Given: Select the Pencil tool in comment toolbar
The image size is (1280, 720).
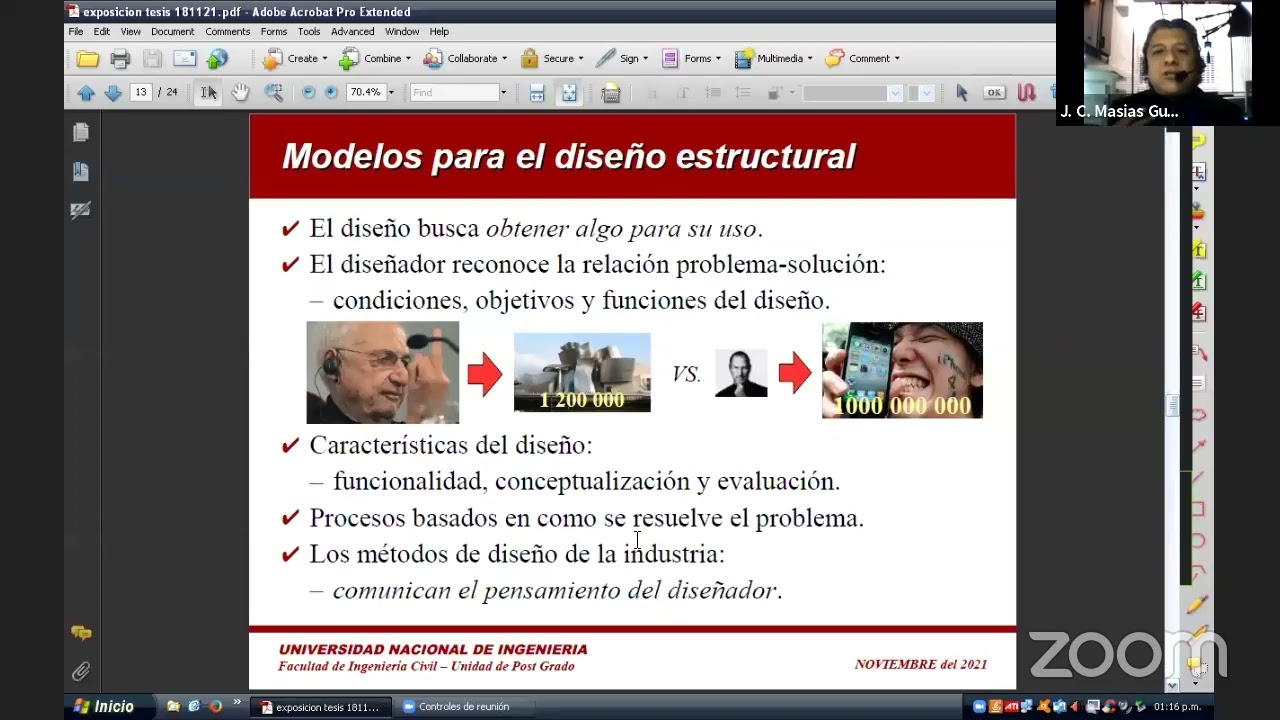Looking at the screenshot, I should click(x=1197, y=603).
